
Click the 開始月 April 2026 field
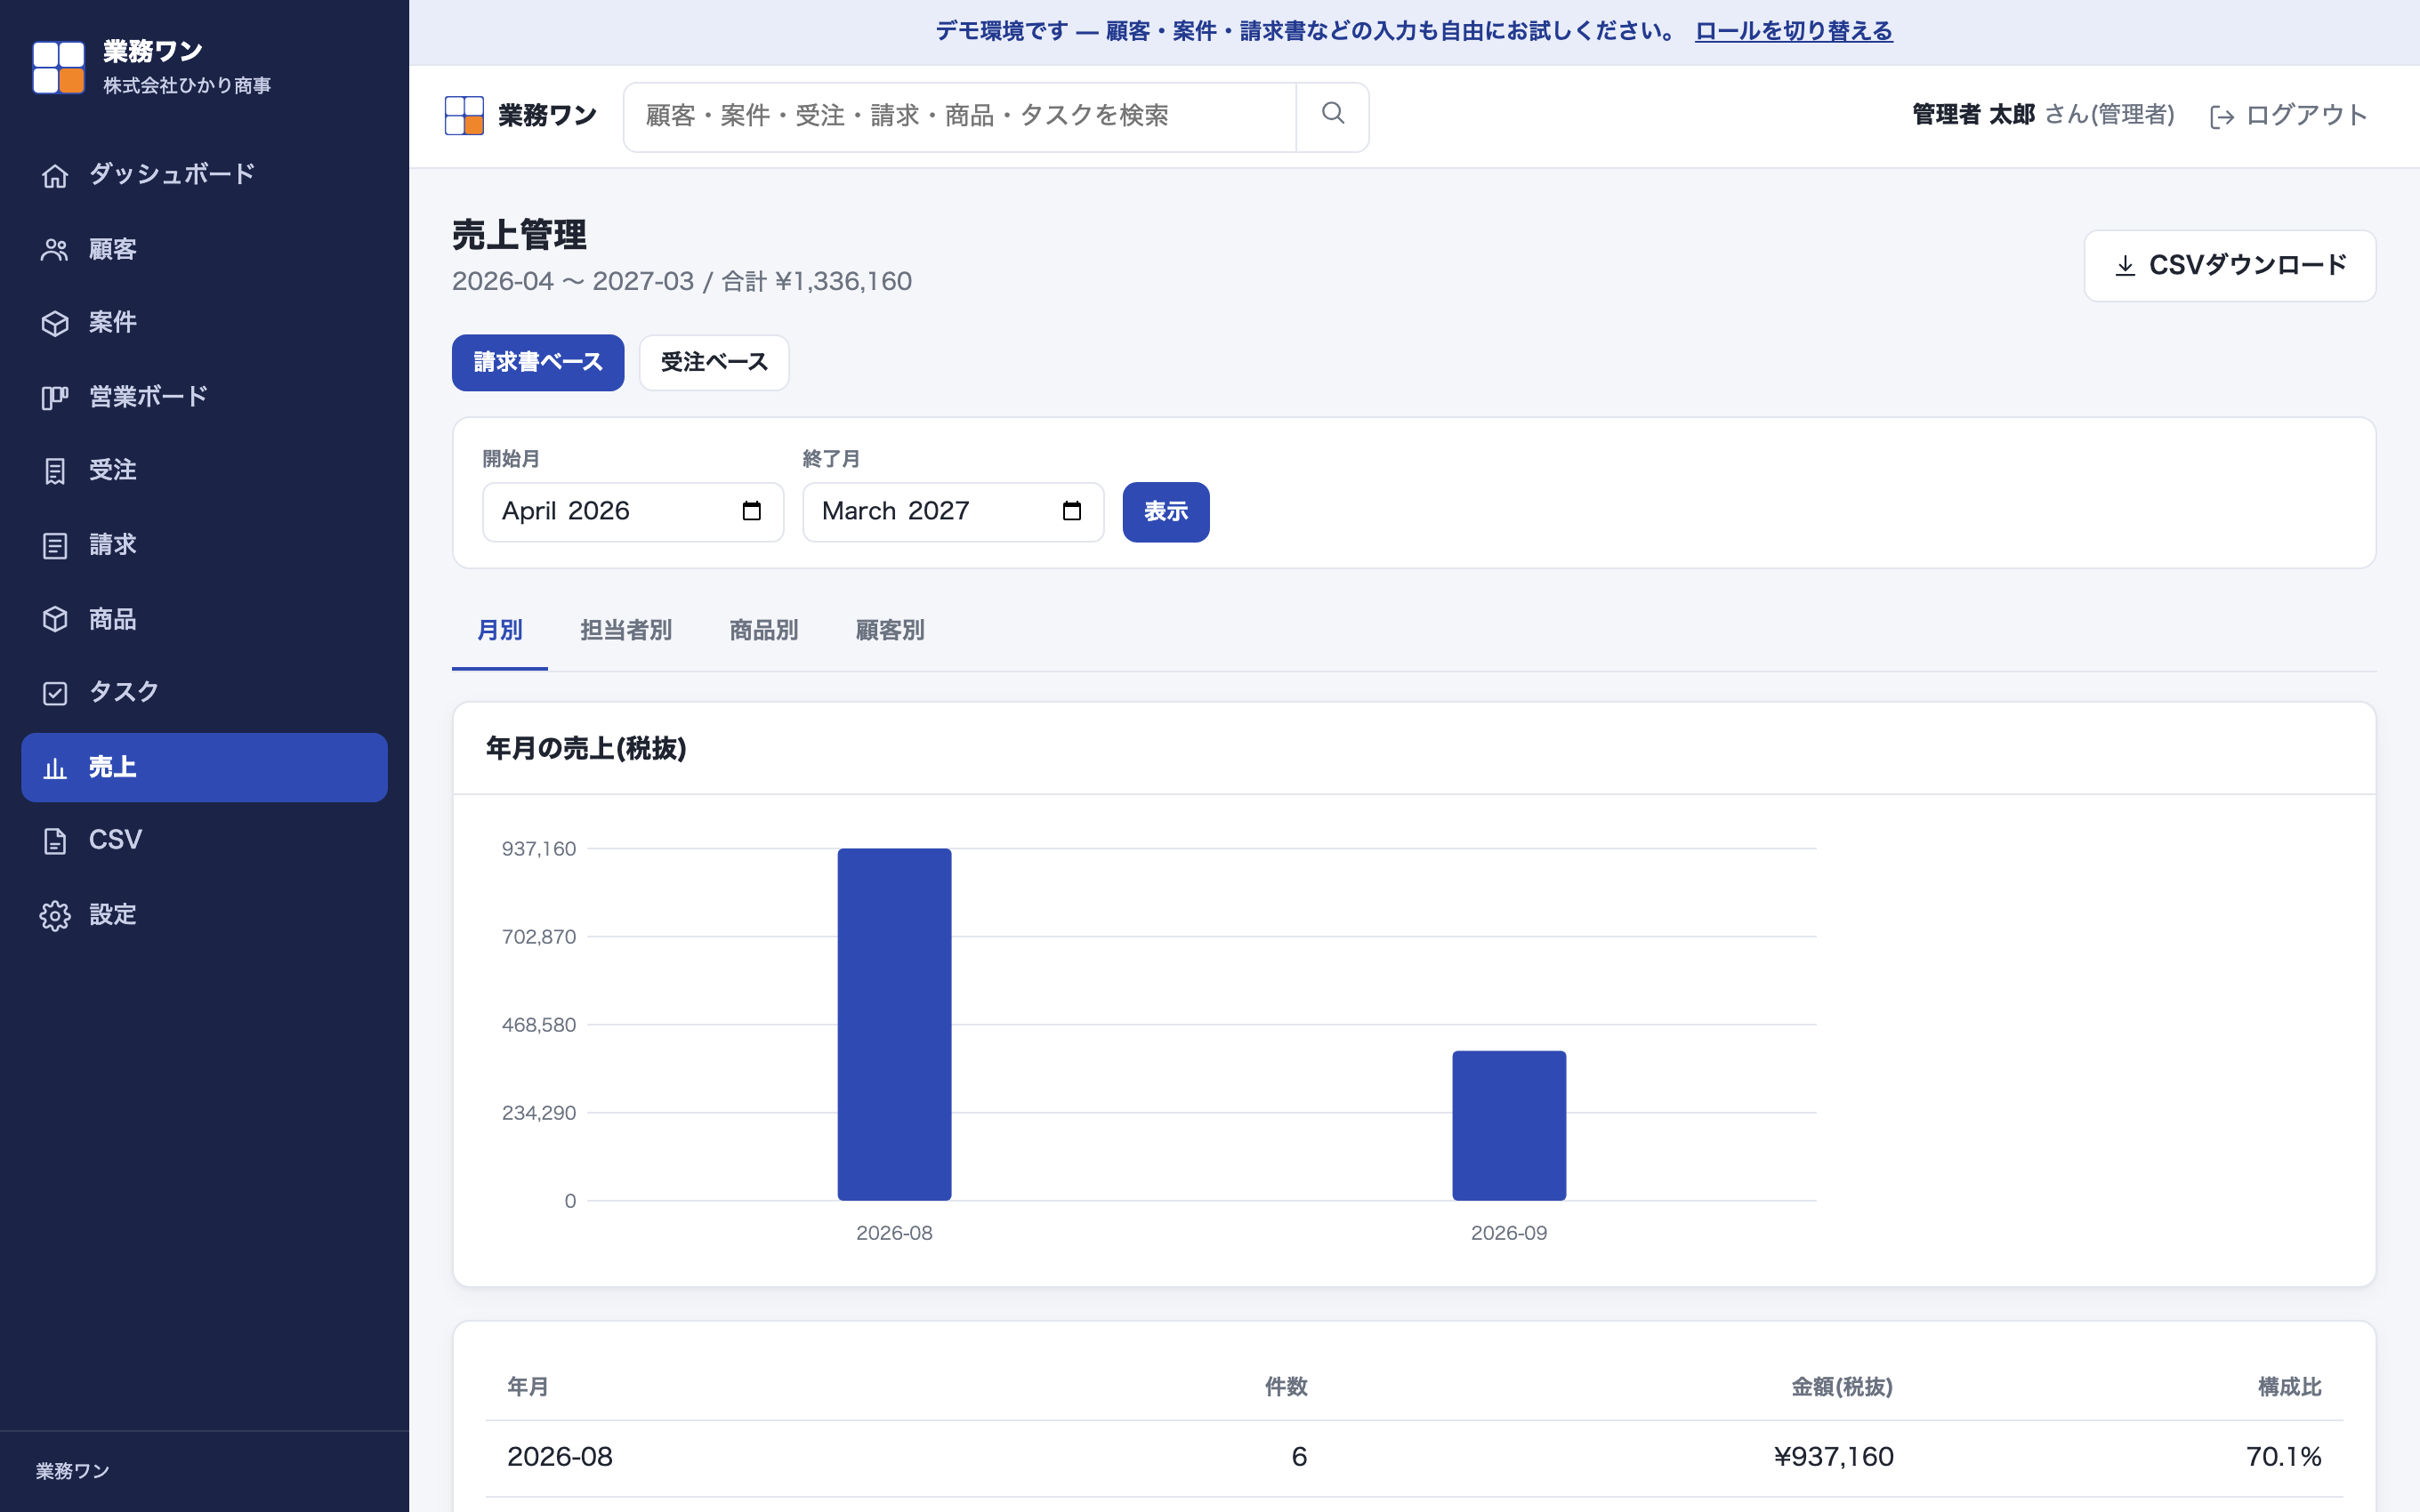tap(633, 512)
